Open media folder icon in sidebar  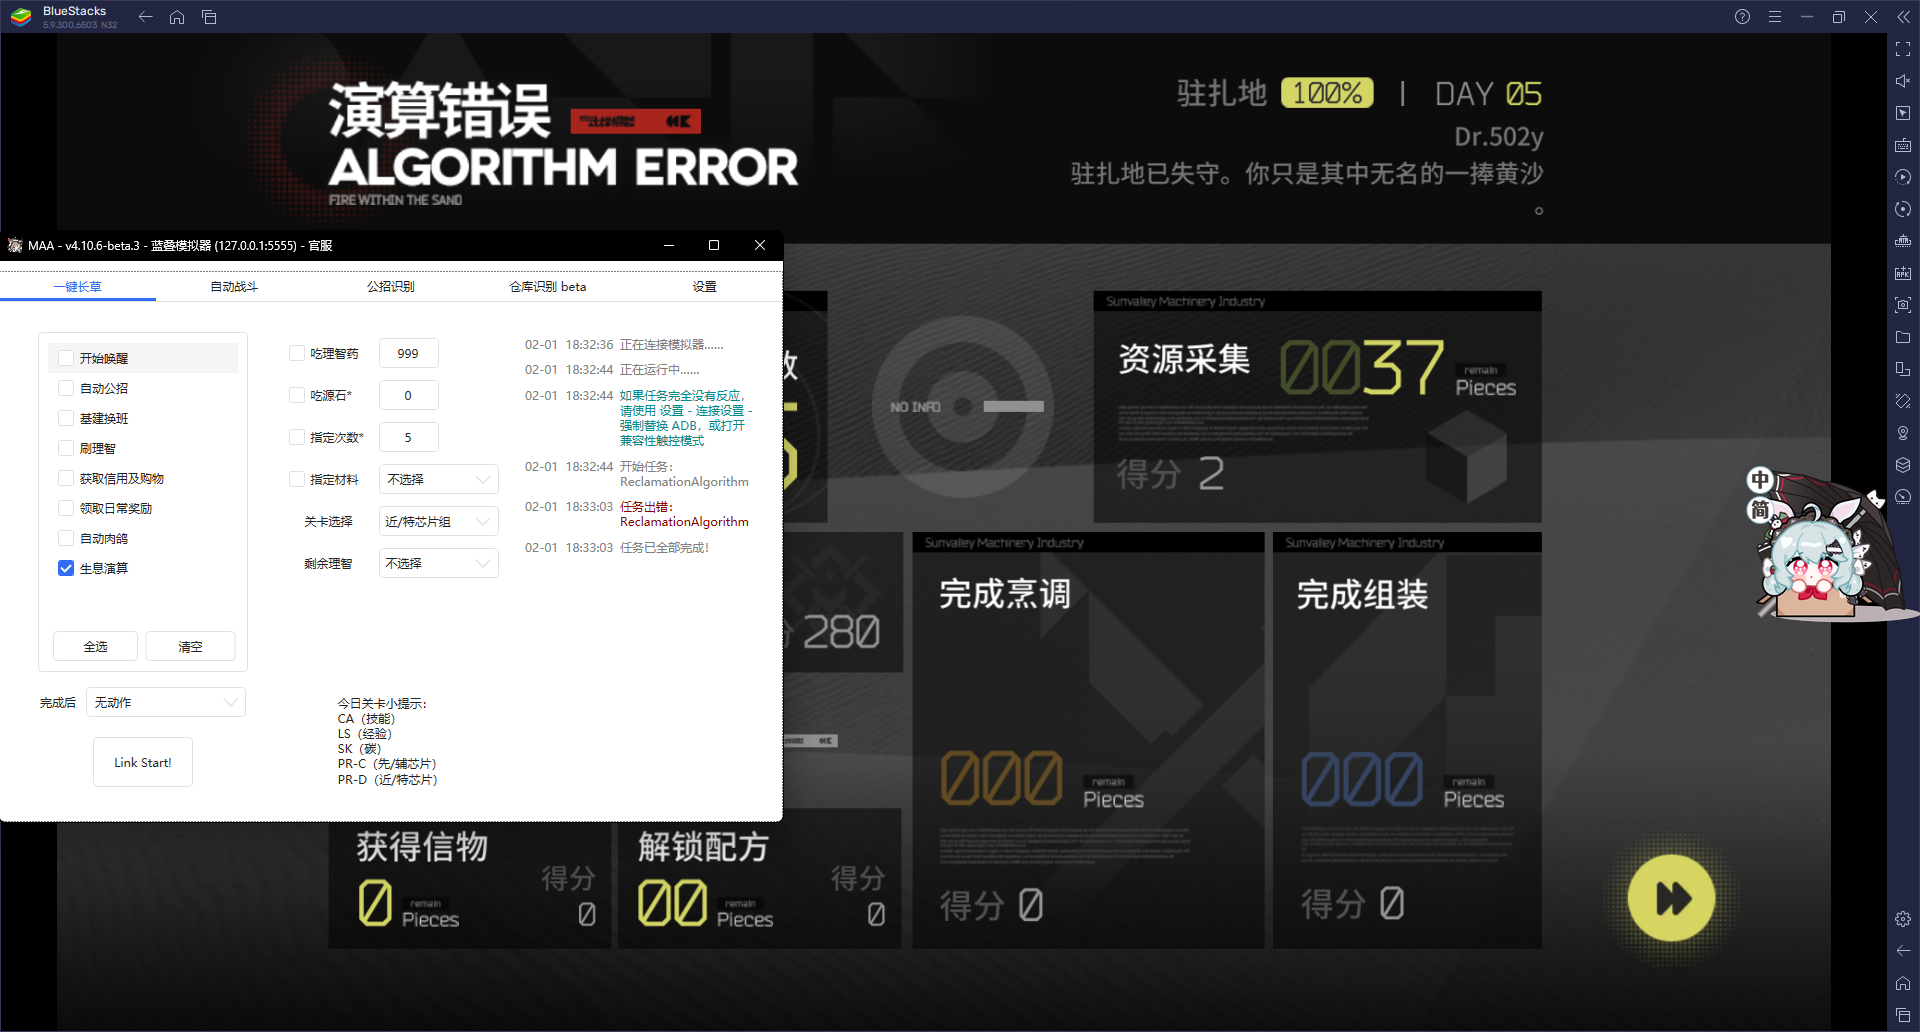click(x=1903, y=337)
